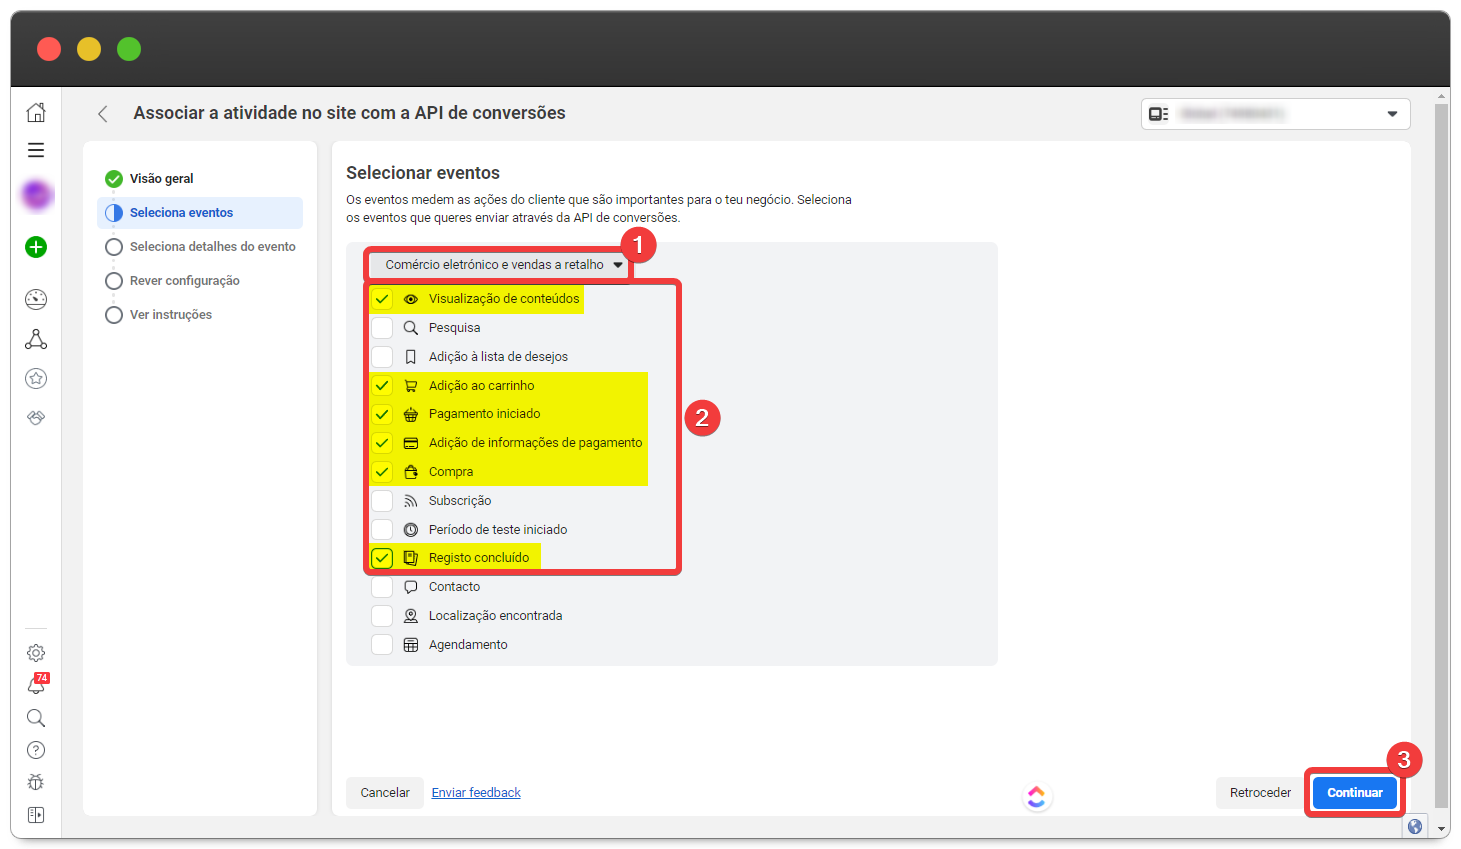The image size is (1461, 849).
Task: Open the help question mark icon
Action: [36, 750]
